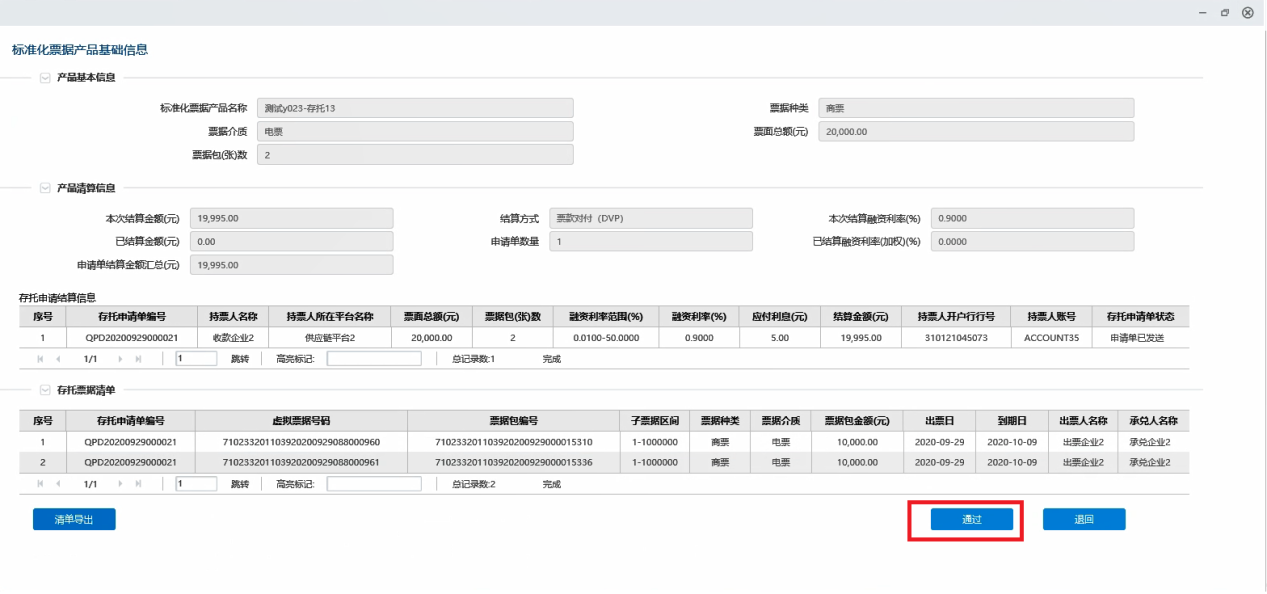Click the 票据种类 field showing 商票
Image resolution: width=1267 pixels, height=594 pixels.
coord(976,108)
